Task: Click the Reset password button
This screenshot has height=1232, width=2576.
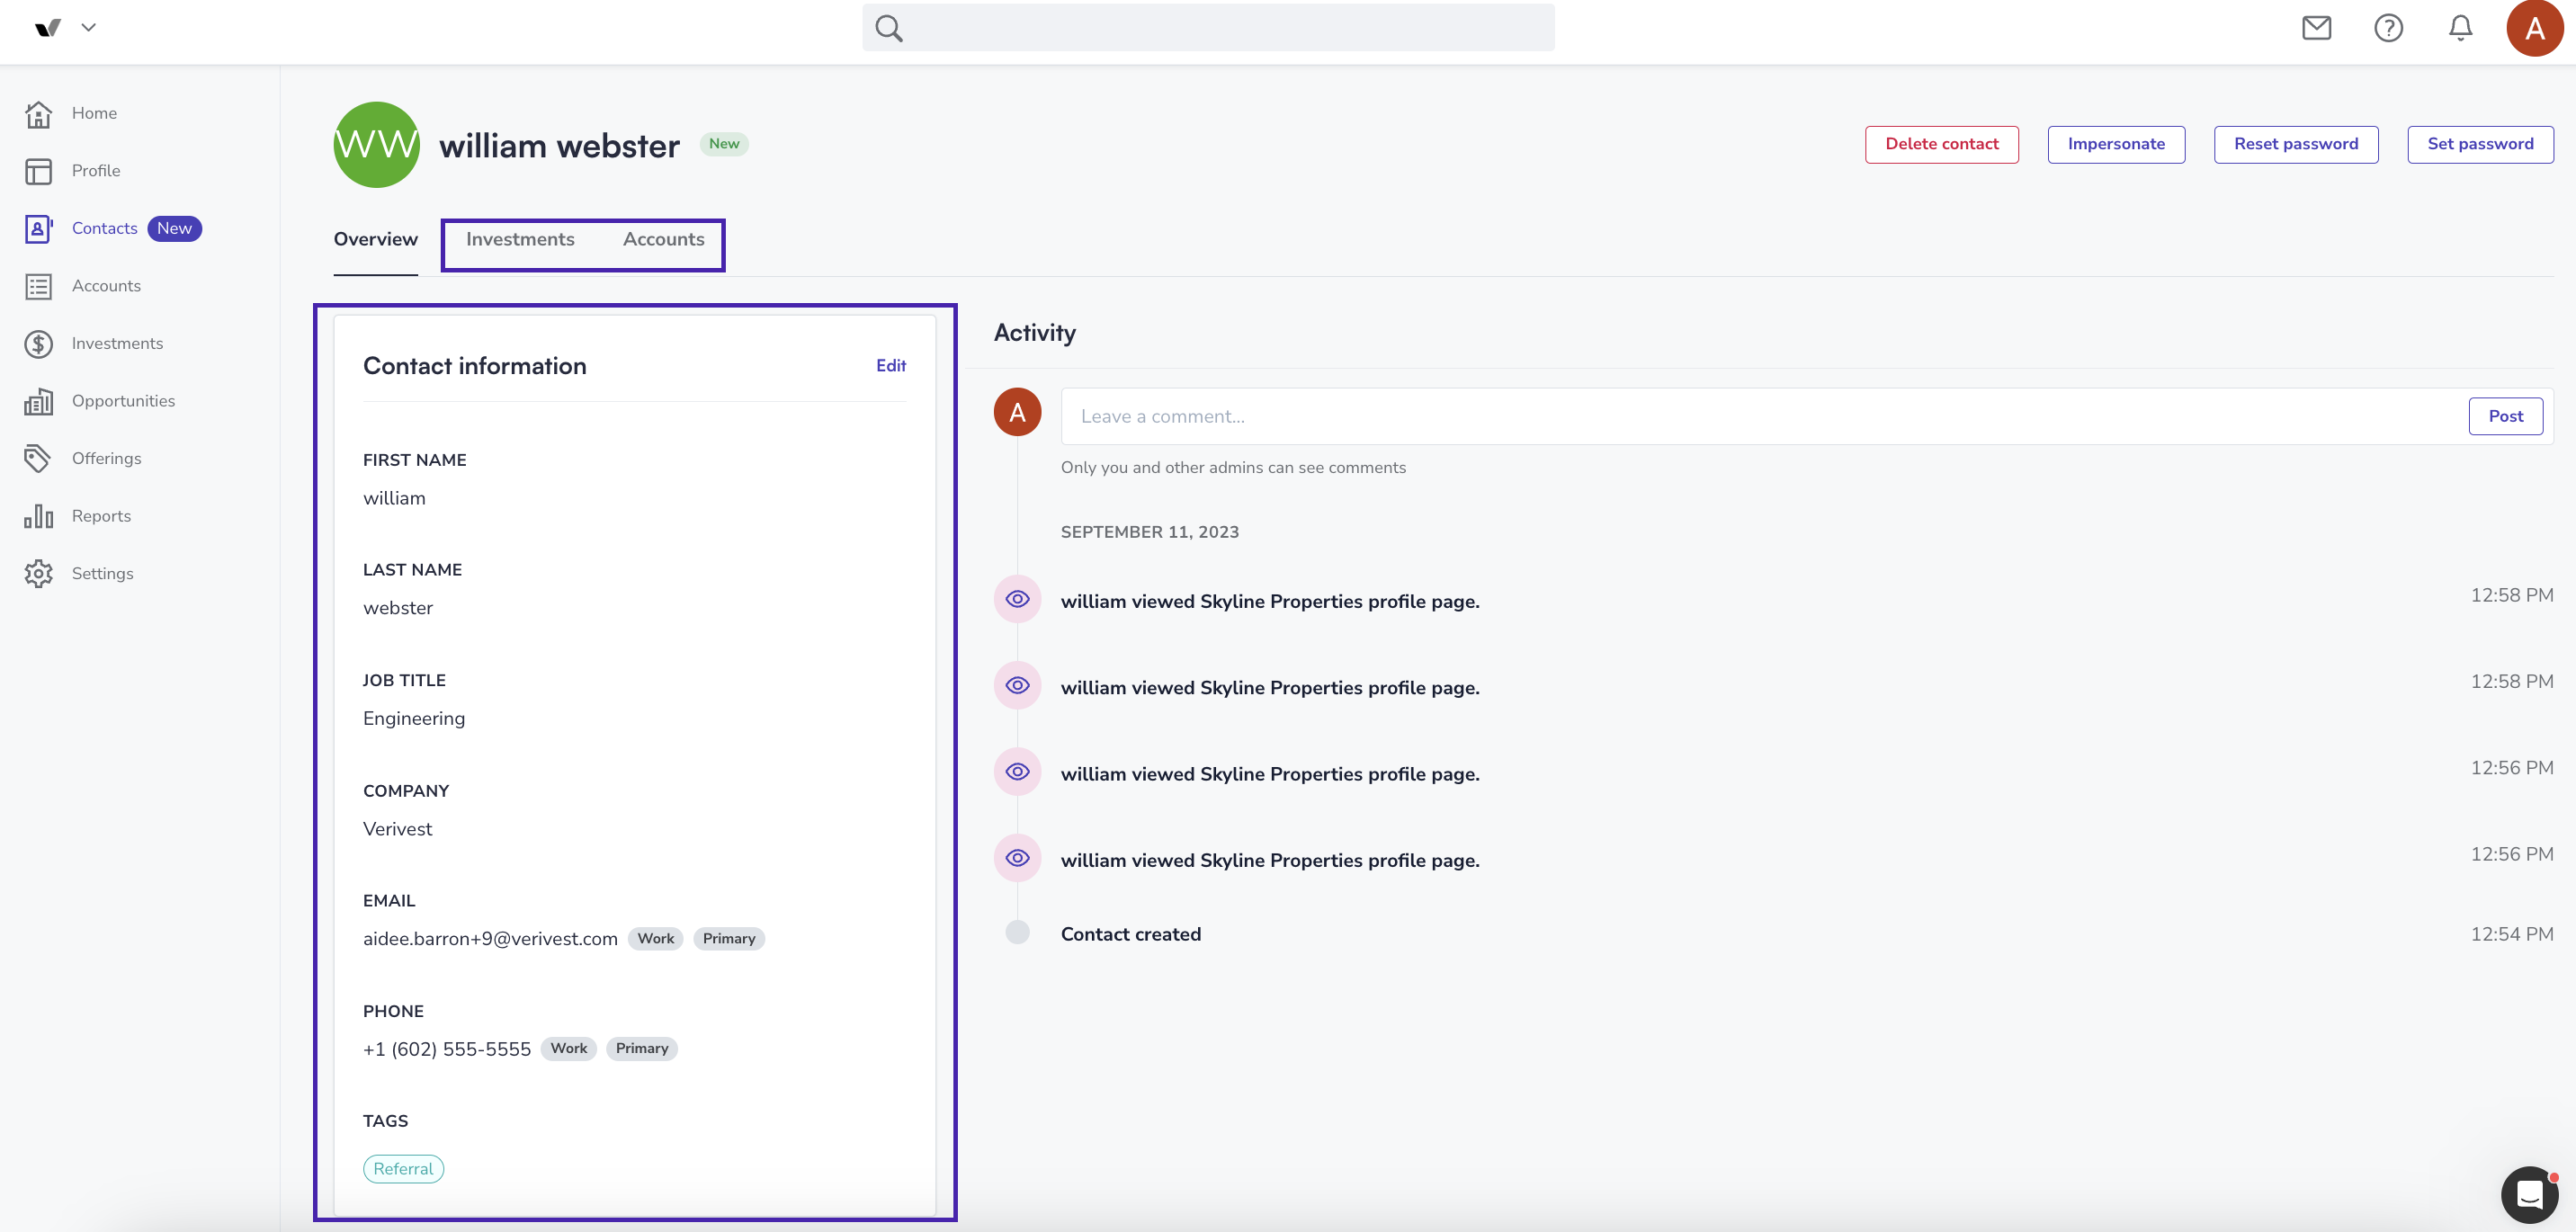Action: pos(2296,144)
